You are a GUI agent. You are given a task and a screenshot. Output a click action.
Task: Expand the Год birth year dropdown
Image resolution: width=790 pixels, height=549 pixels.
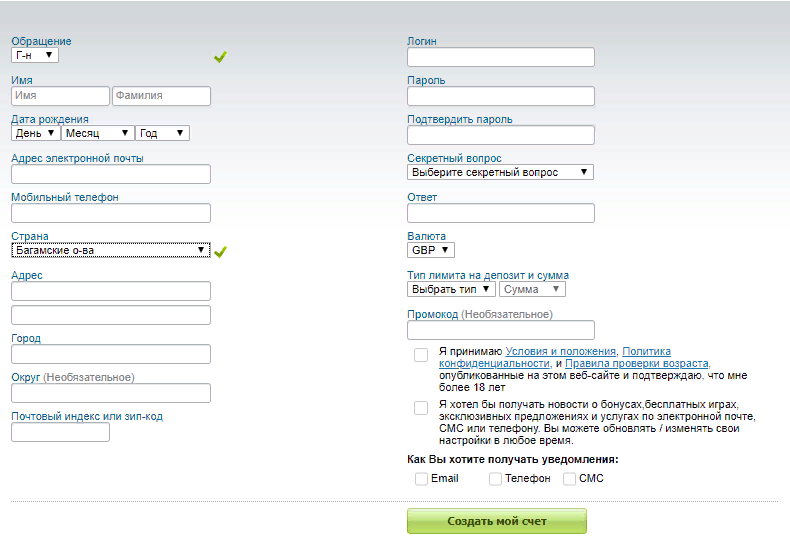162,133
